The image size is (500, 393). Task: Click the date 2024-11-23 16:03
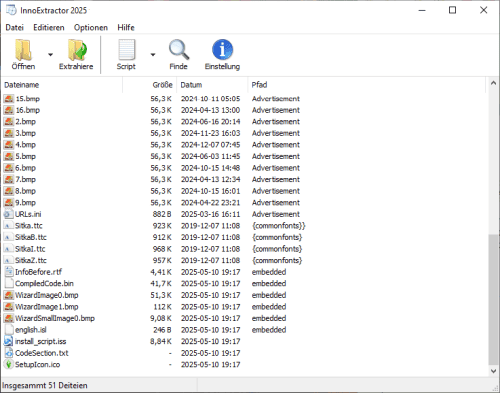(210, 133)
